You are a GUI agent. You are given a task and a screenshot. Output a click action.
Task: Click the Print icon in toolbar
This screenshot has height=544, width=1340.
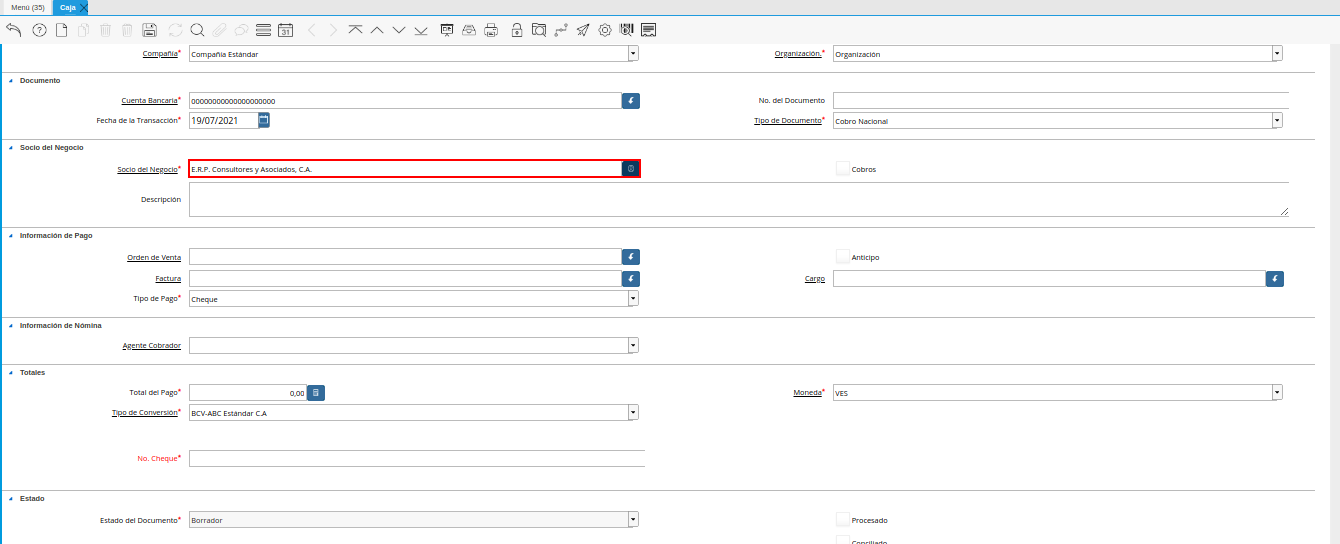tap(491, 30)
